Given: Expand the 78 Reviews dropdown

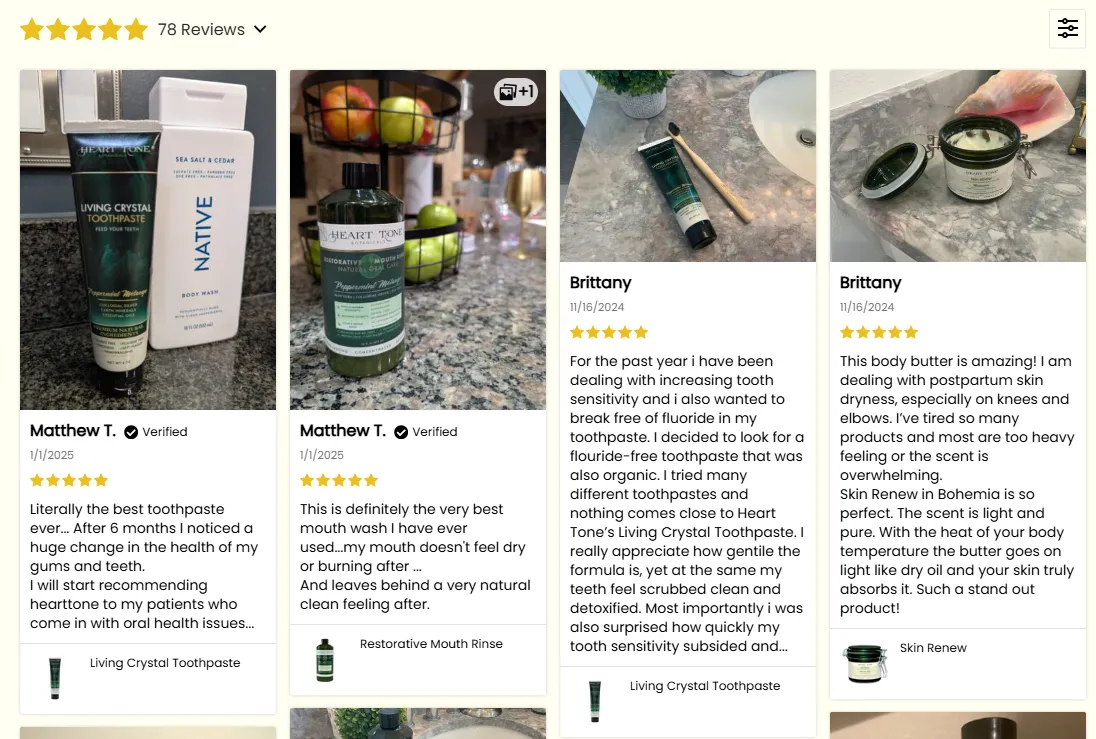Looking at the screenshot, I should pos(261,29).
